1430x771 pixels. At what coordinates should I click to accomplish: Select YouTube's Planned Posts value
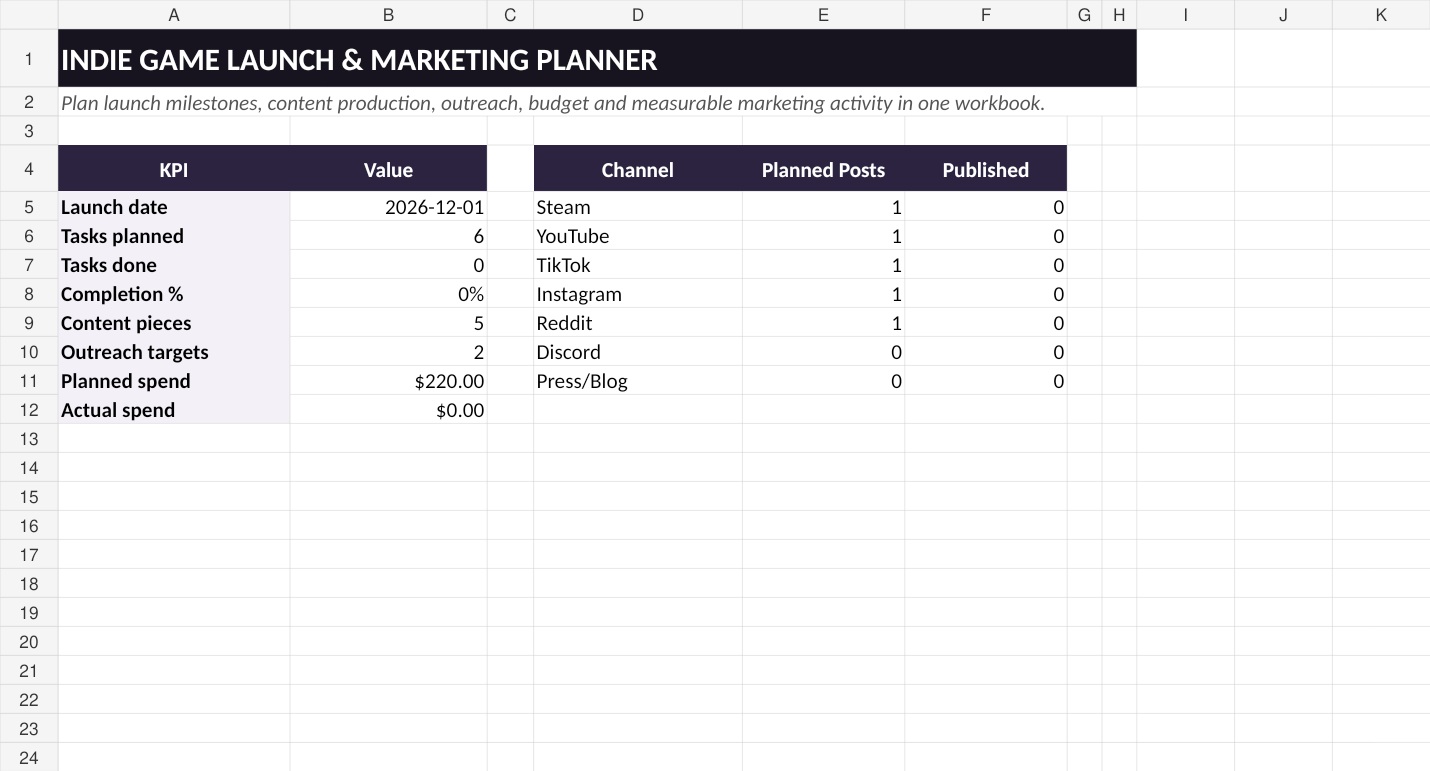point(823,236)
